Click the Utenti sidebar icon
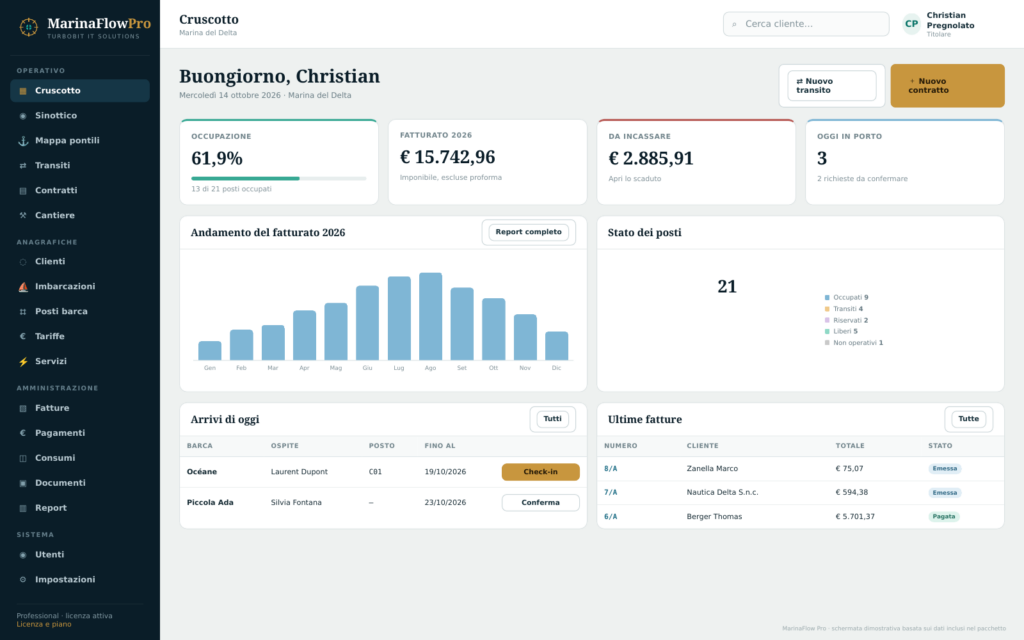This screenshot has height=640, width=1024. [23, 554]
